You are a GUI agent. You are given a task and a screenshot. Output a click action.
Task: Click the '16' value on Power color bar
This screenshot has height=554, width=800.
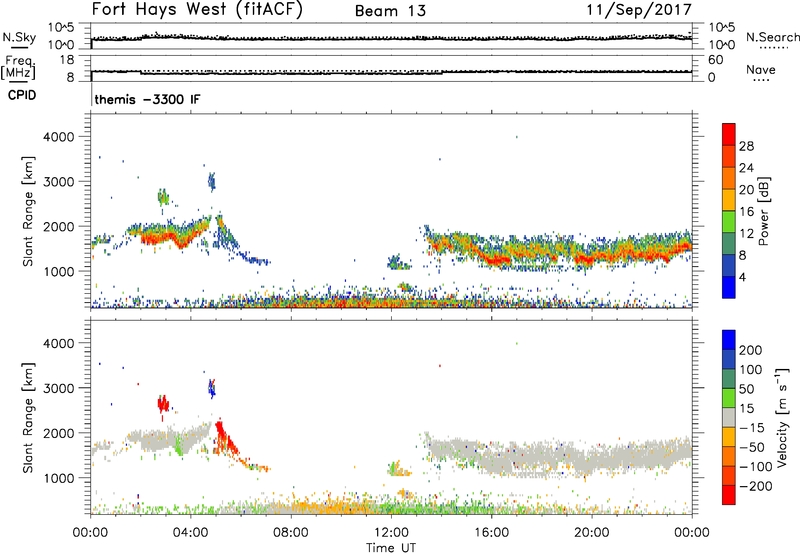click(x=746, y=212)
